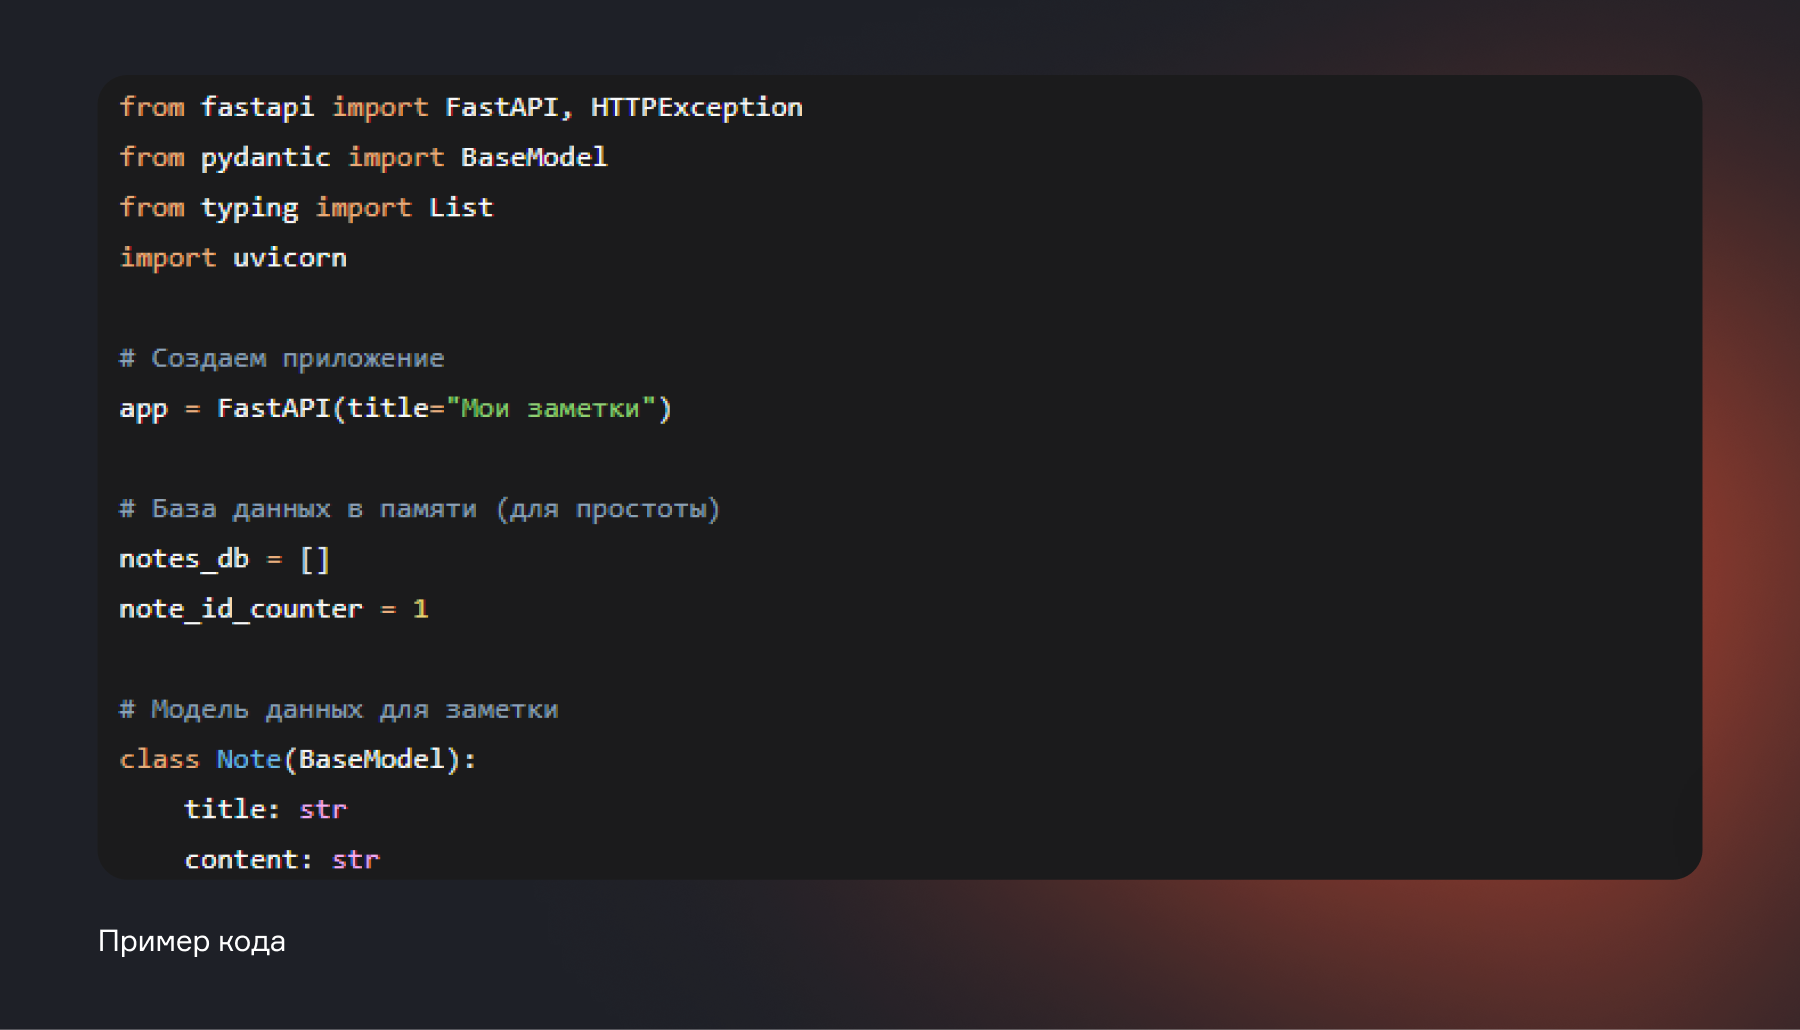Screen dimensions: 1800x1030
Task: Click the Note class name
Action: click(x=248, y=759)
